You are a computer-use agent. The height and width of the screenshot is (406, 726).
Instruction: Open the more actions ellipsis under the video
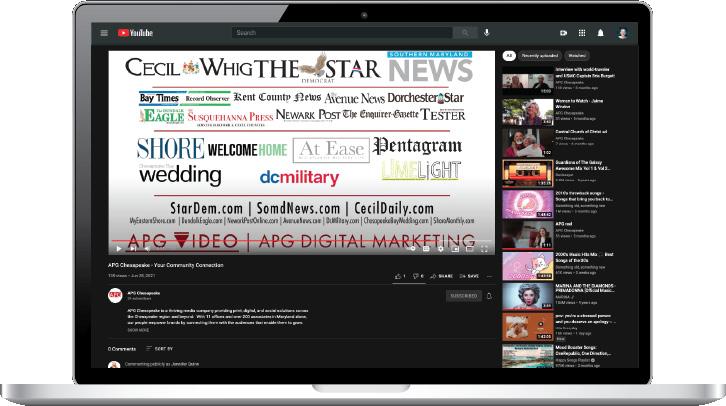[x=489, y=276]
